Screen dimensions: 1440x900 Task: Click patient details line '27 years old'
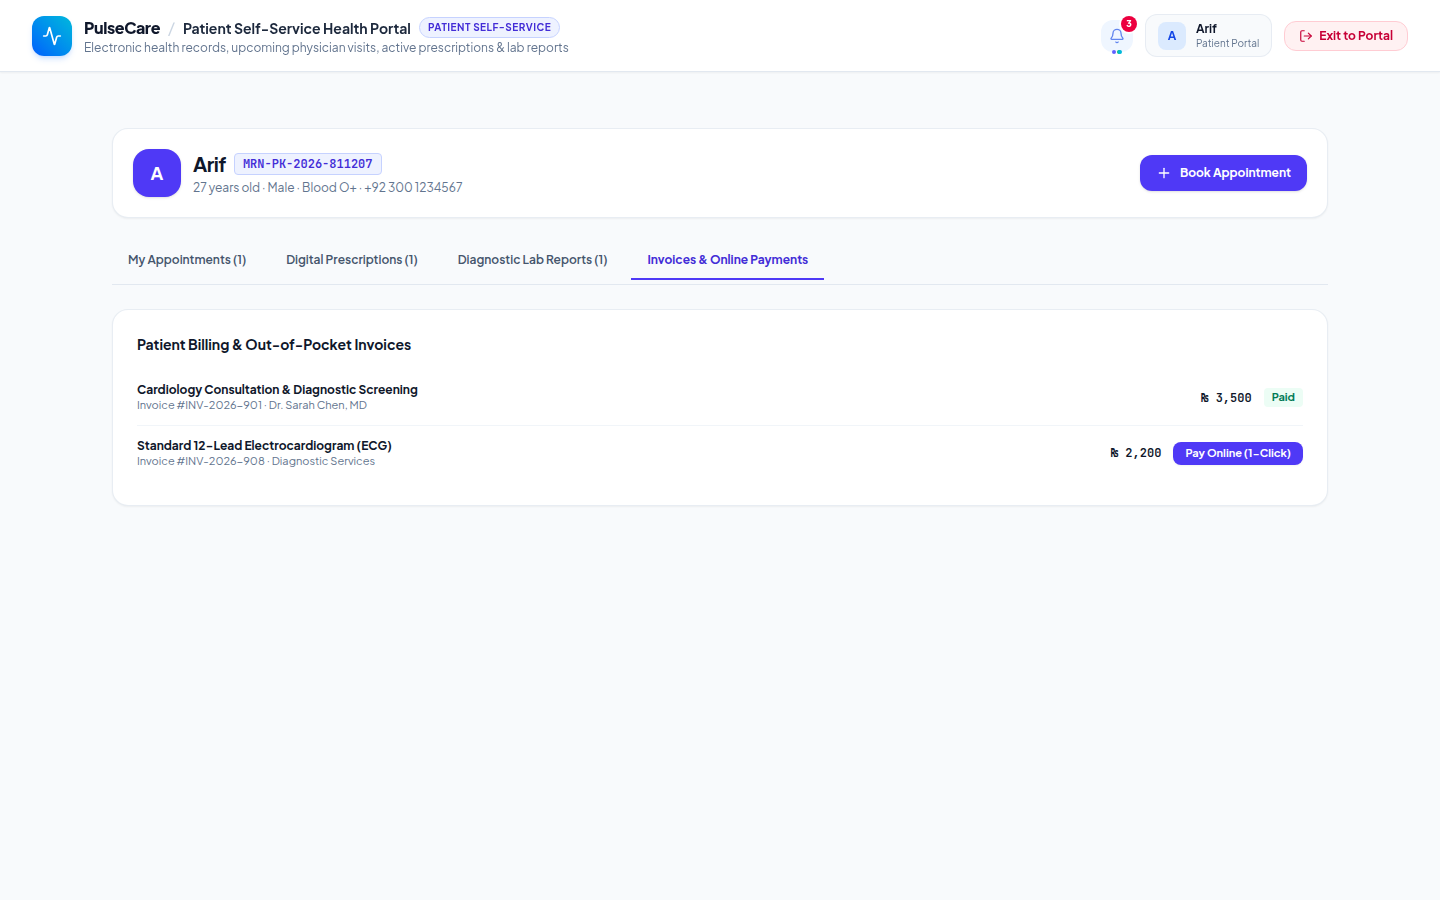[x=328, y=188]
